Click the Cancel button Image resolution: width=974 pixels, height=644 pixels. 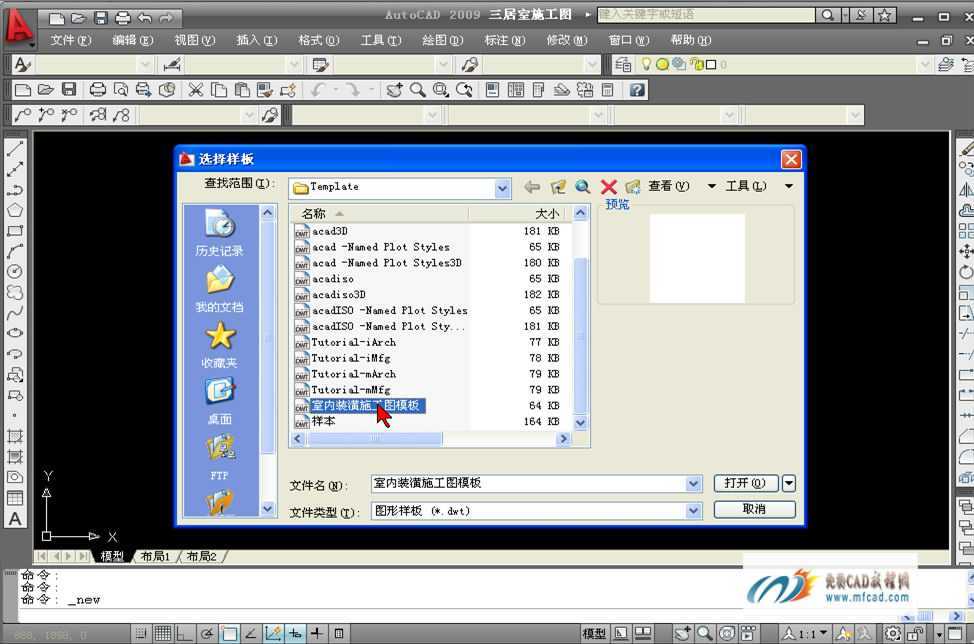click(x=755, y=509)
